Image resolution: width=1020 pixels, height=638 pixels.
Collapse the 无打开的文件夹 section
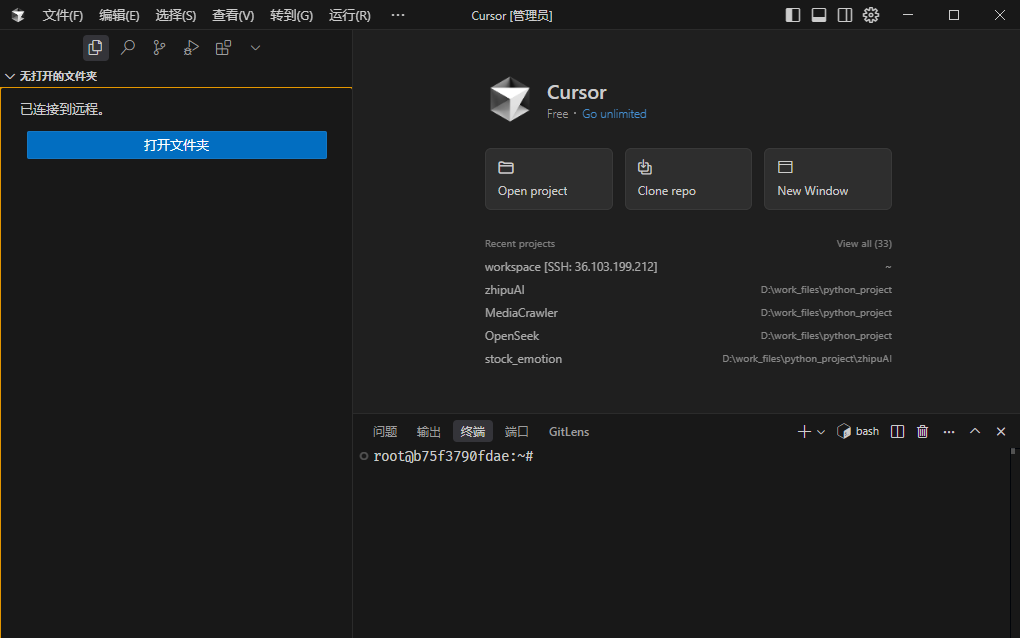click(x=10, y=76)
